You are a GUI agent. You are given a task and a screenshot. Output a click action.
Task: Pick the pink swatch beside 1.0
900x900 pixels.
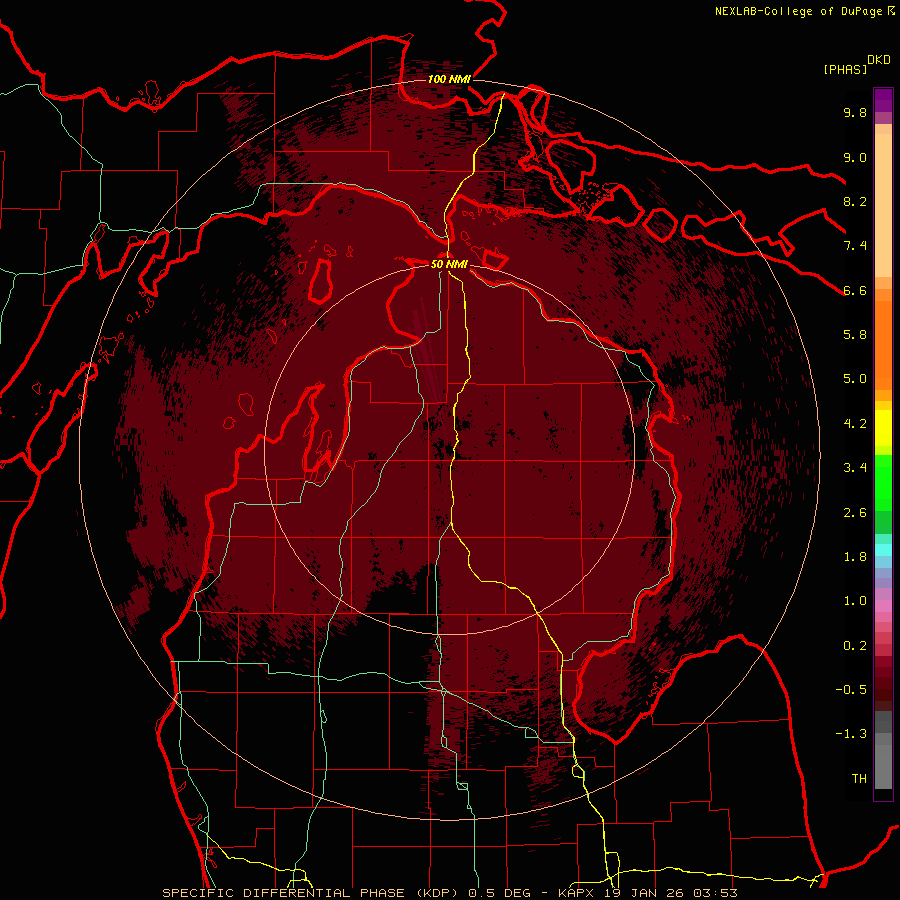tap(883, 606)
